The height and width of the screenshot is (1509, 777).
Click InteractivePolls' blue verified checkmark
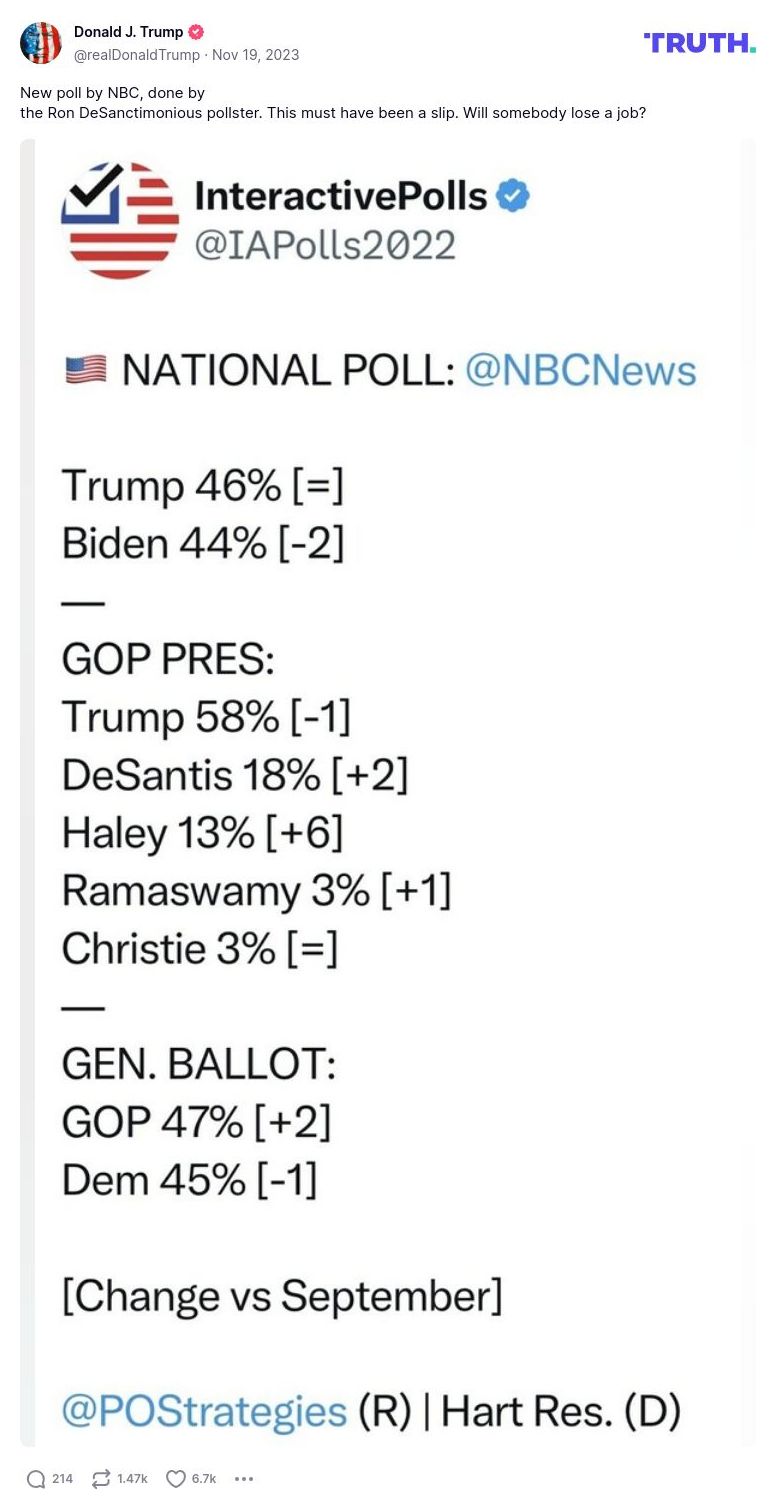(x=511, y=196)
